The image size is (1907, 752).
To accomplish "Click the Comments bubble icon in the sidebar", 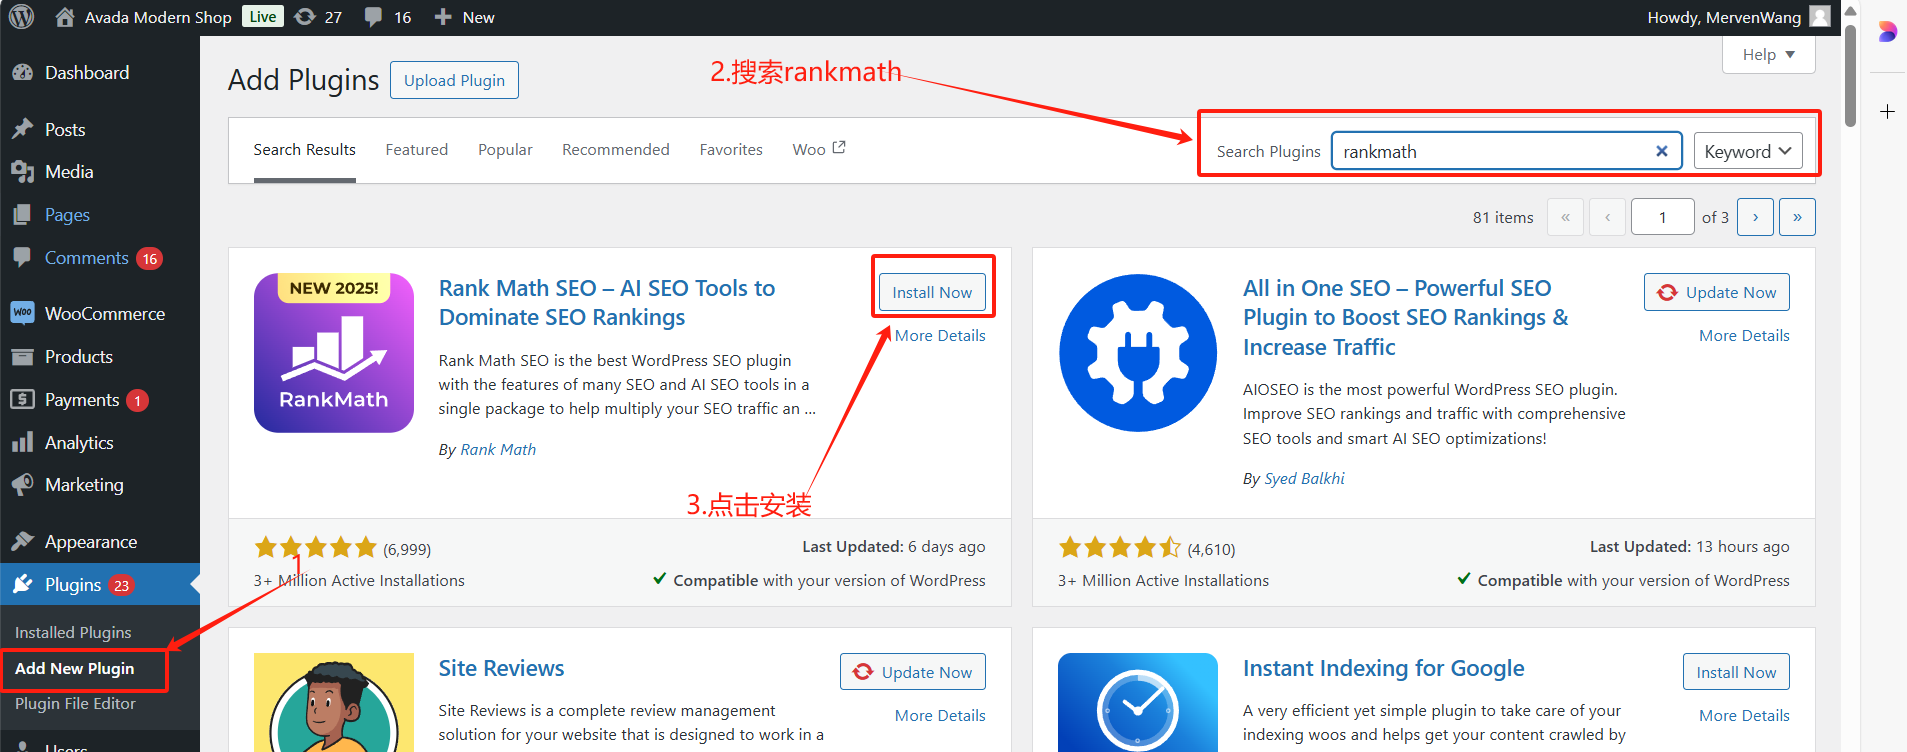I will pyautogui.click(x=22, y=257).
